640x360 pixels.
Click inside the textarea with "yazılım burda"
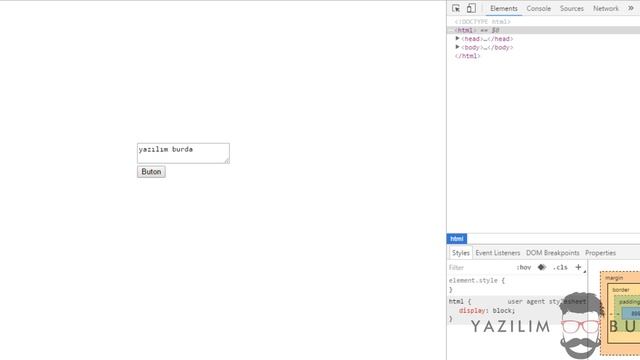click(x=183, y=153)
